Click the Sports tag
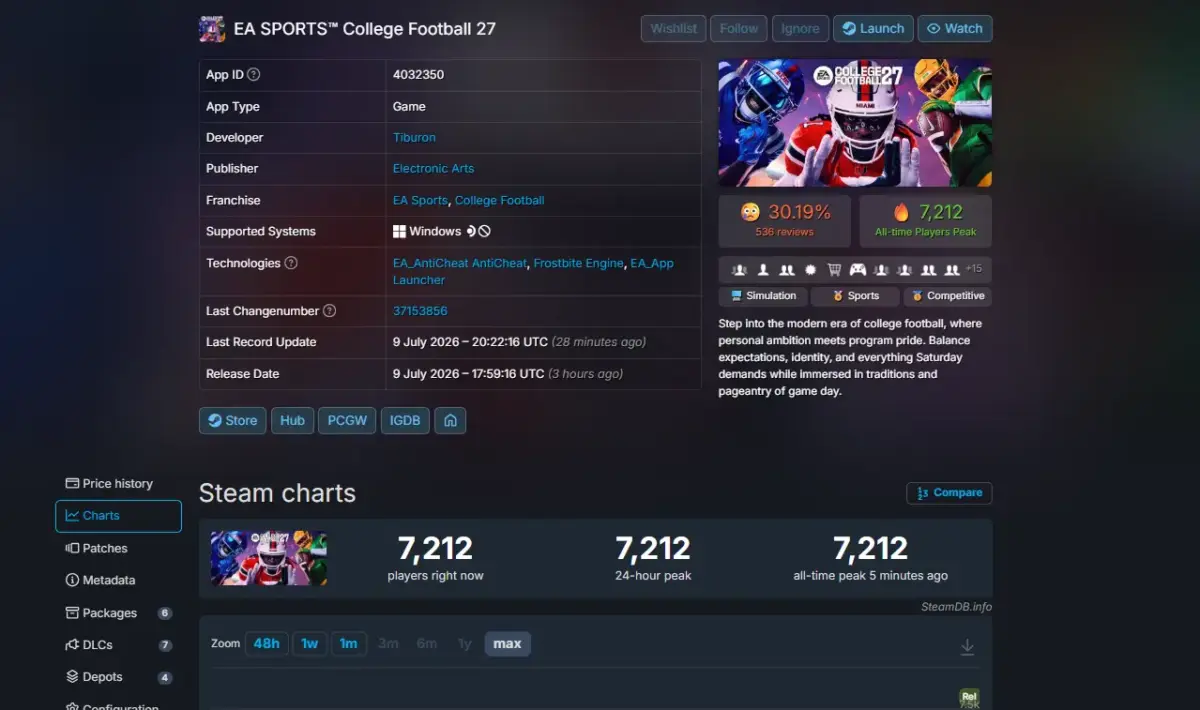 854,296
